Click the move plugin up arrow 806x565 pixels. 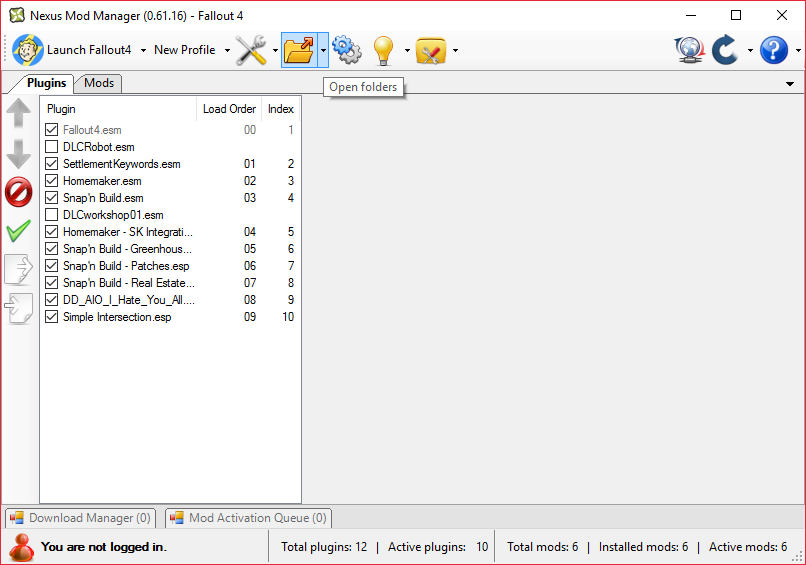pos(18,112)
